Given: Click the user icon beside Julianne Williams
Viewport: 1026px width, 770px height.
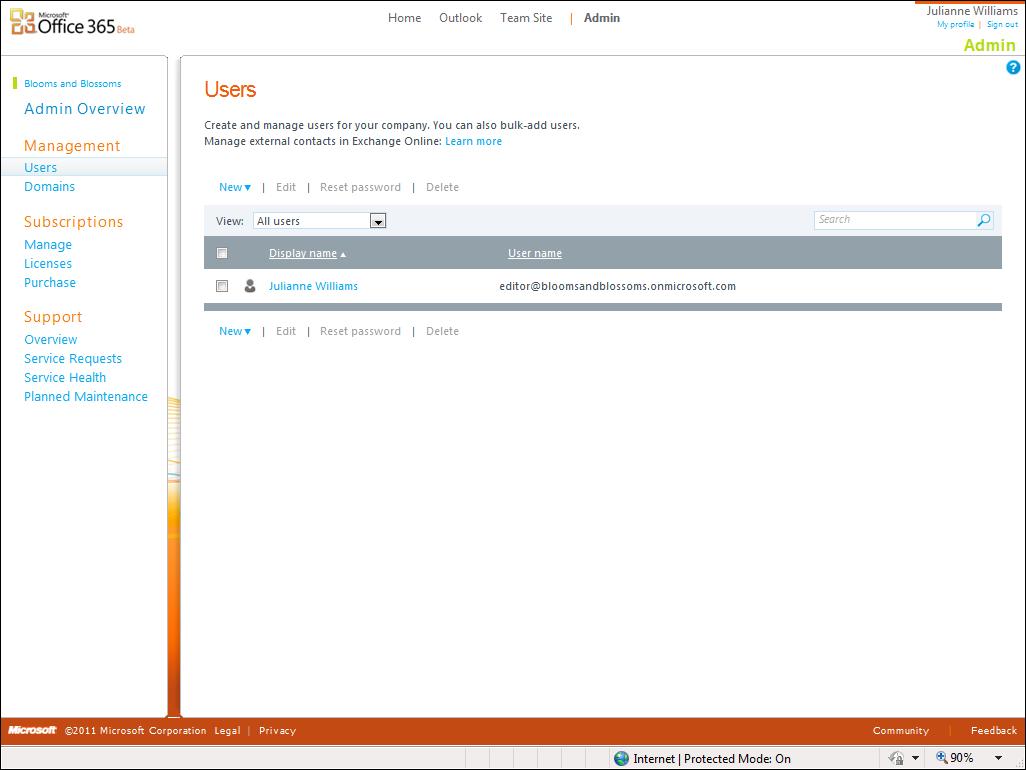Looking at the screenshot, I should coord(250,286).
